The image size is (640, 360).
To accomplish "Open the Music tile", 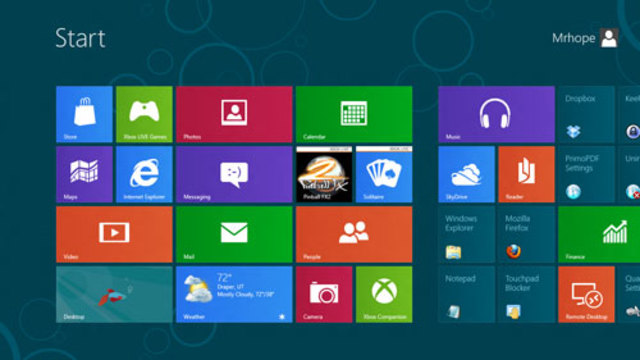I will point(496,114).
